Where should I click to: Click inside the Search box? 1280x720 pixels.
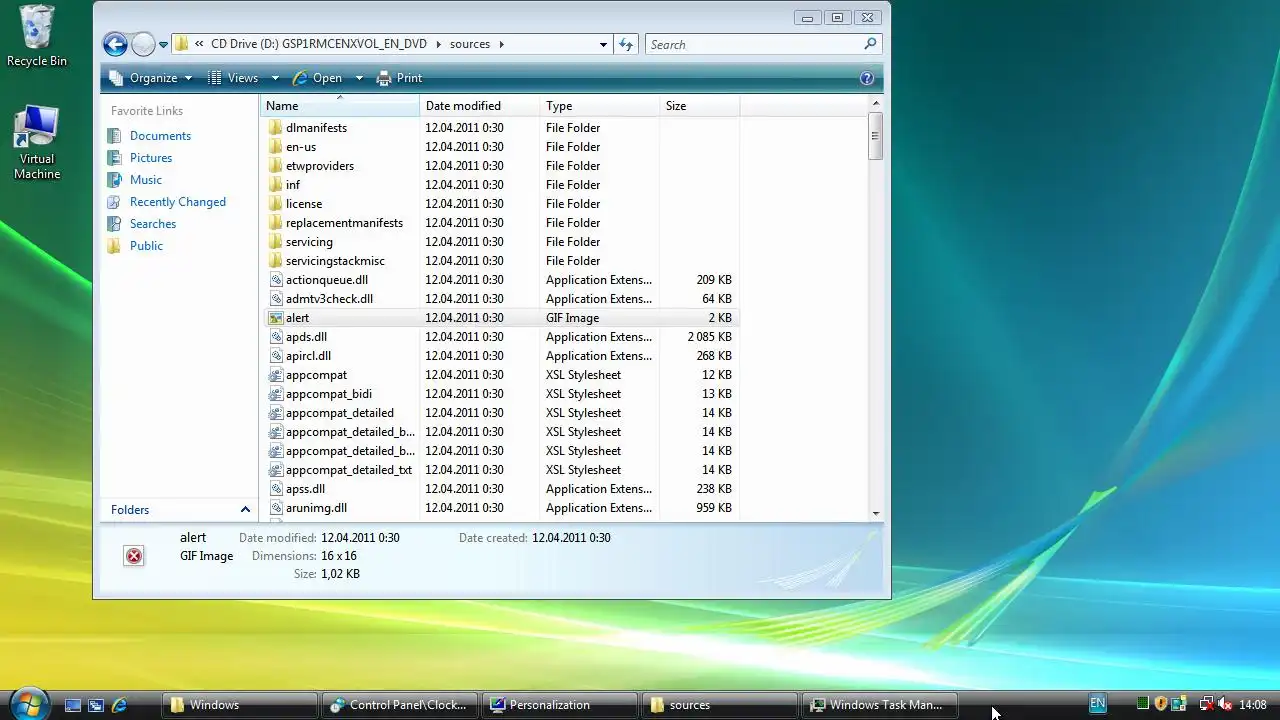tap(755, 44)
